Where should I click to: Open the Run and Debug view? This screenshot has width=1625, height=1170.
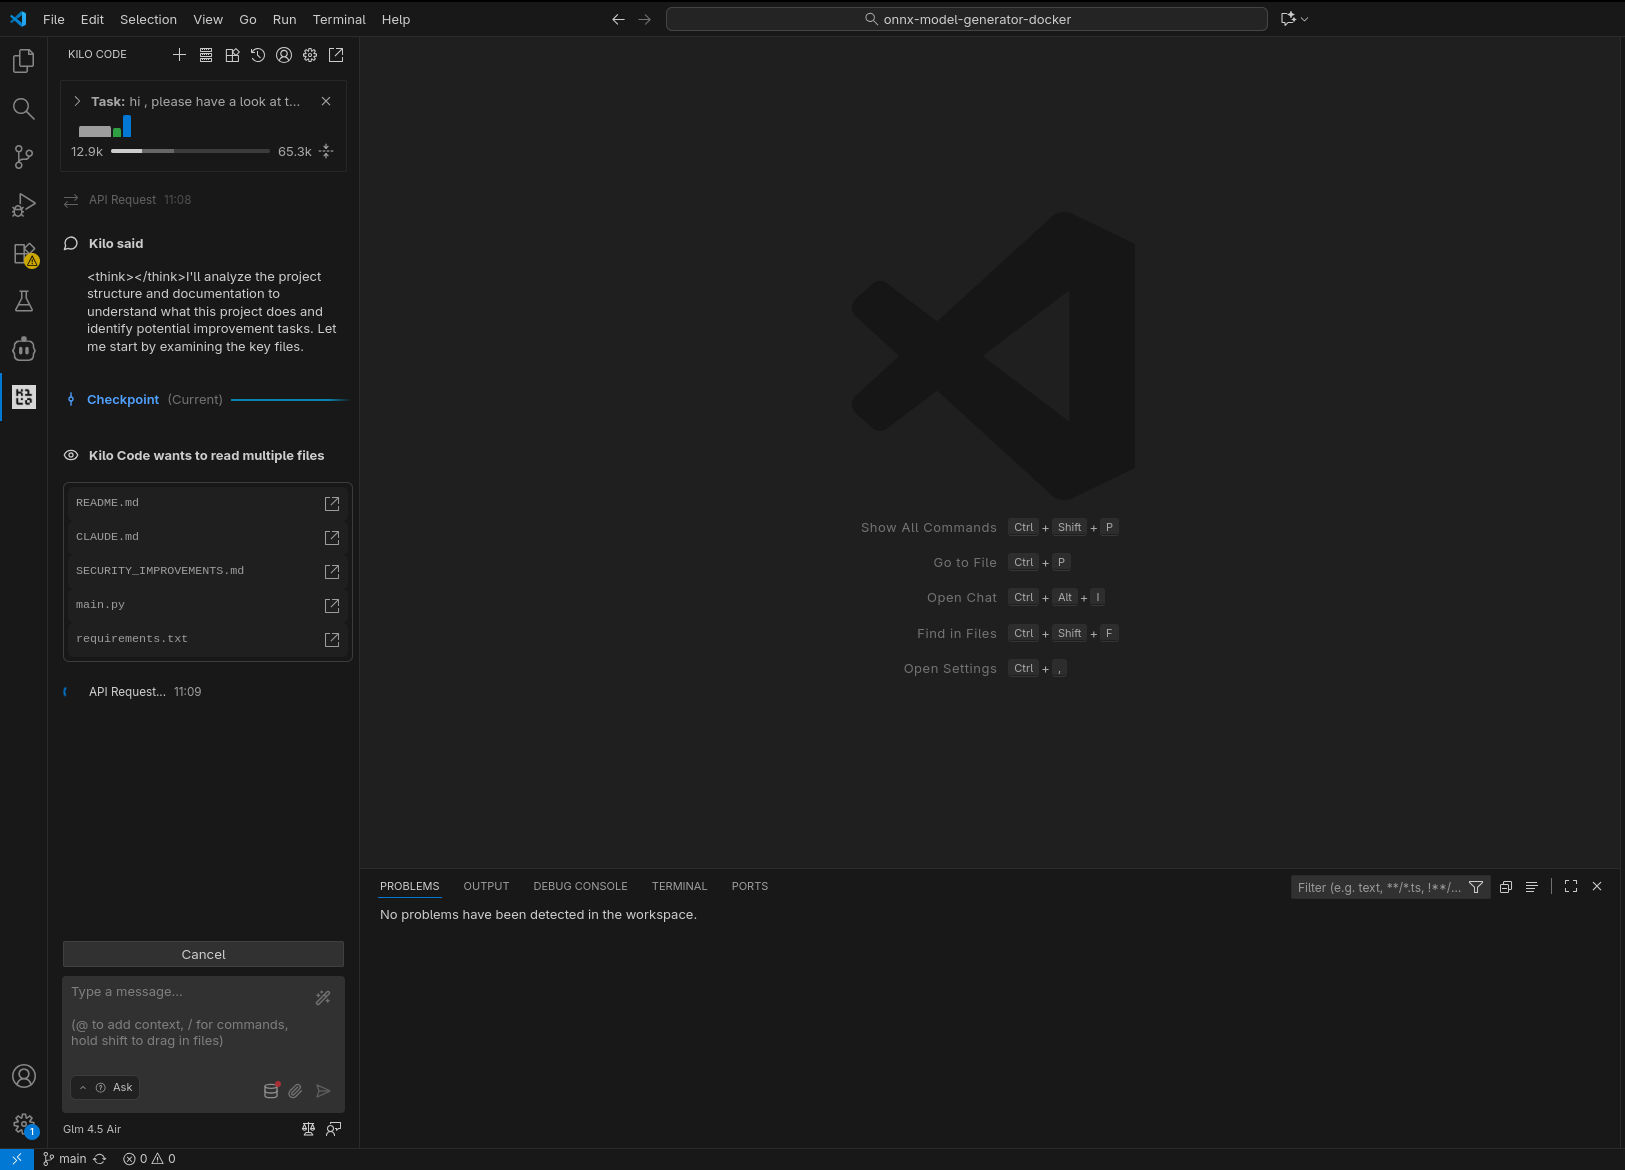click(23, 205)
